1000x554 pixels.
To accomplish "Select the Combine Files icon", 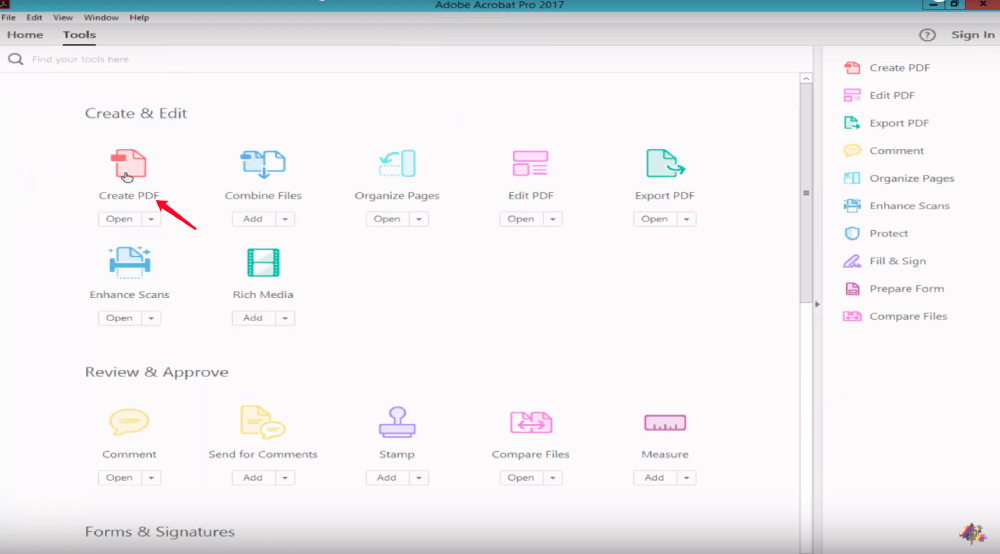I will pyautogui.click(x=262, y=164).
